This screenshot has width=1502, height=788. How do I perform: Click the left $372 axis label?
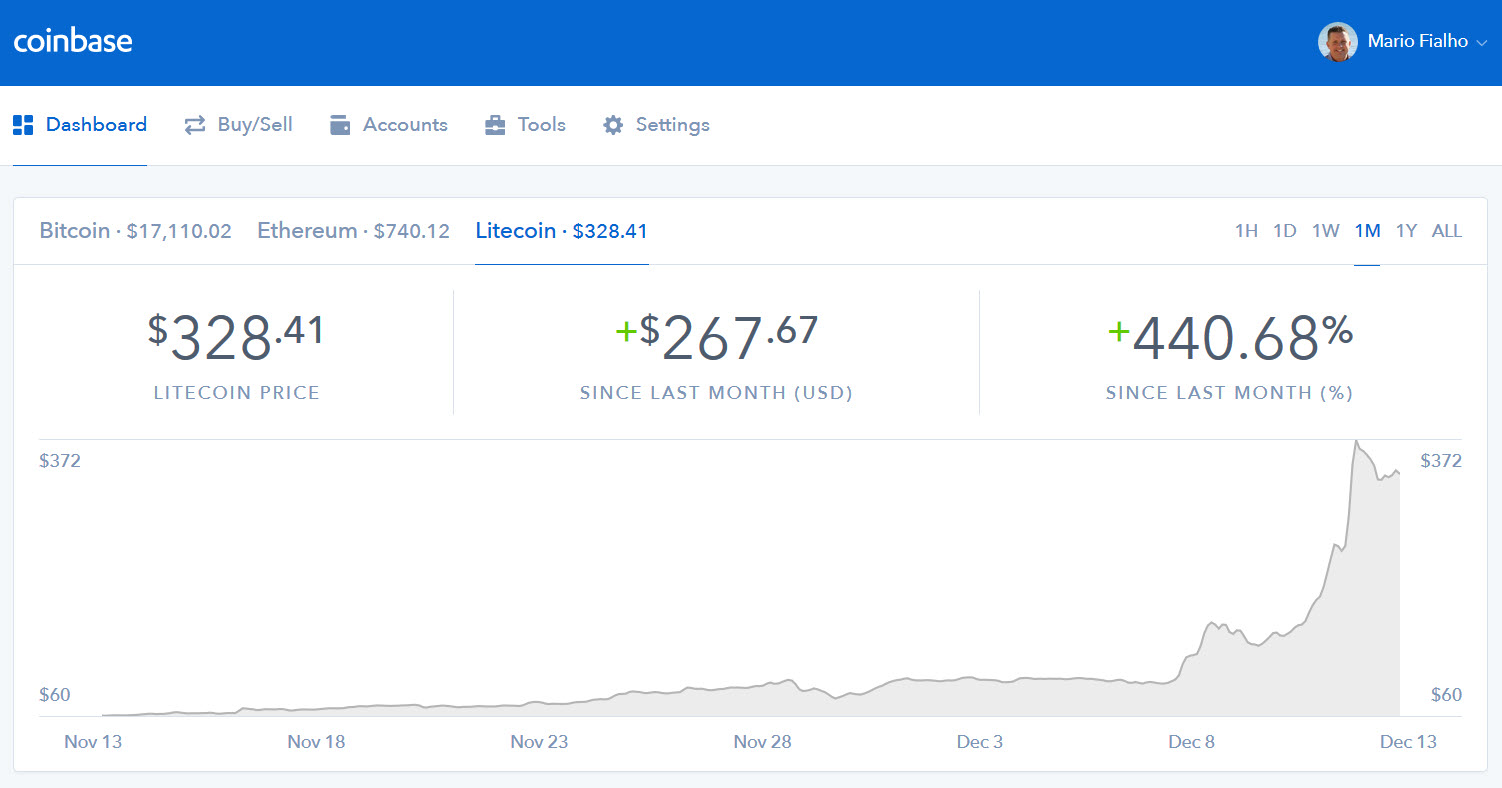60,461
